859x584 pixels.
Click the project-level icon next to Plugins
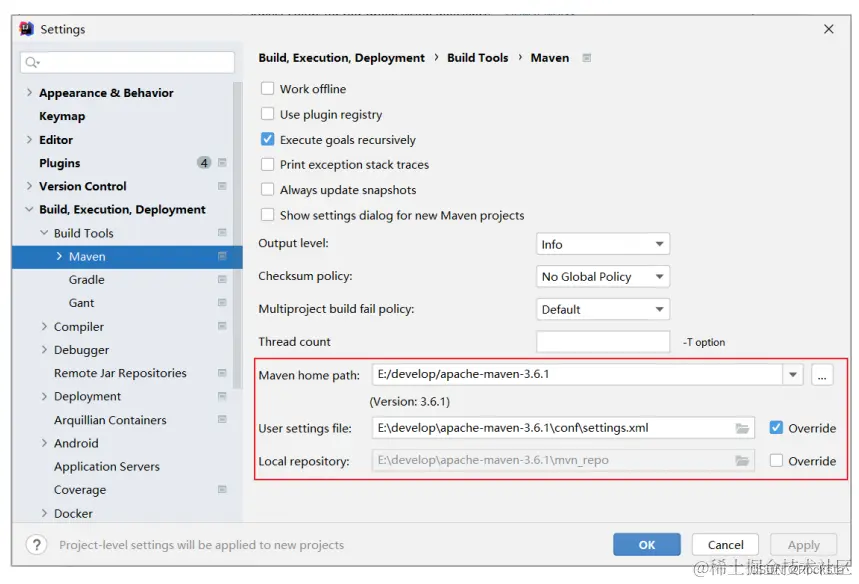point(222,163)
